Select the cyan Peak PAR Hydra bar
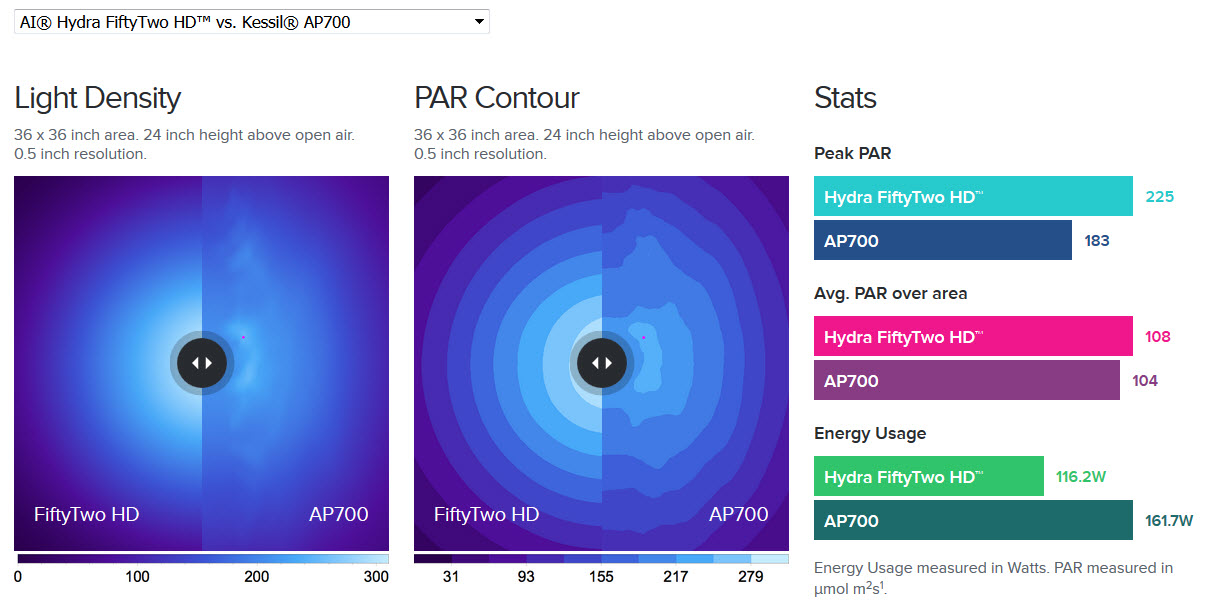 972,197
